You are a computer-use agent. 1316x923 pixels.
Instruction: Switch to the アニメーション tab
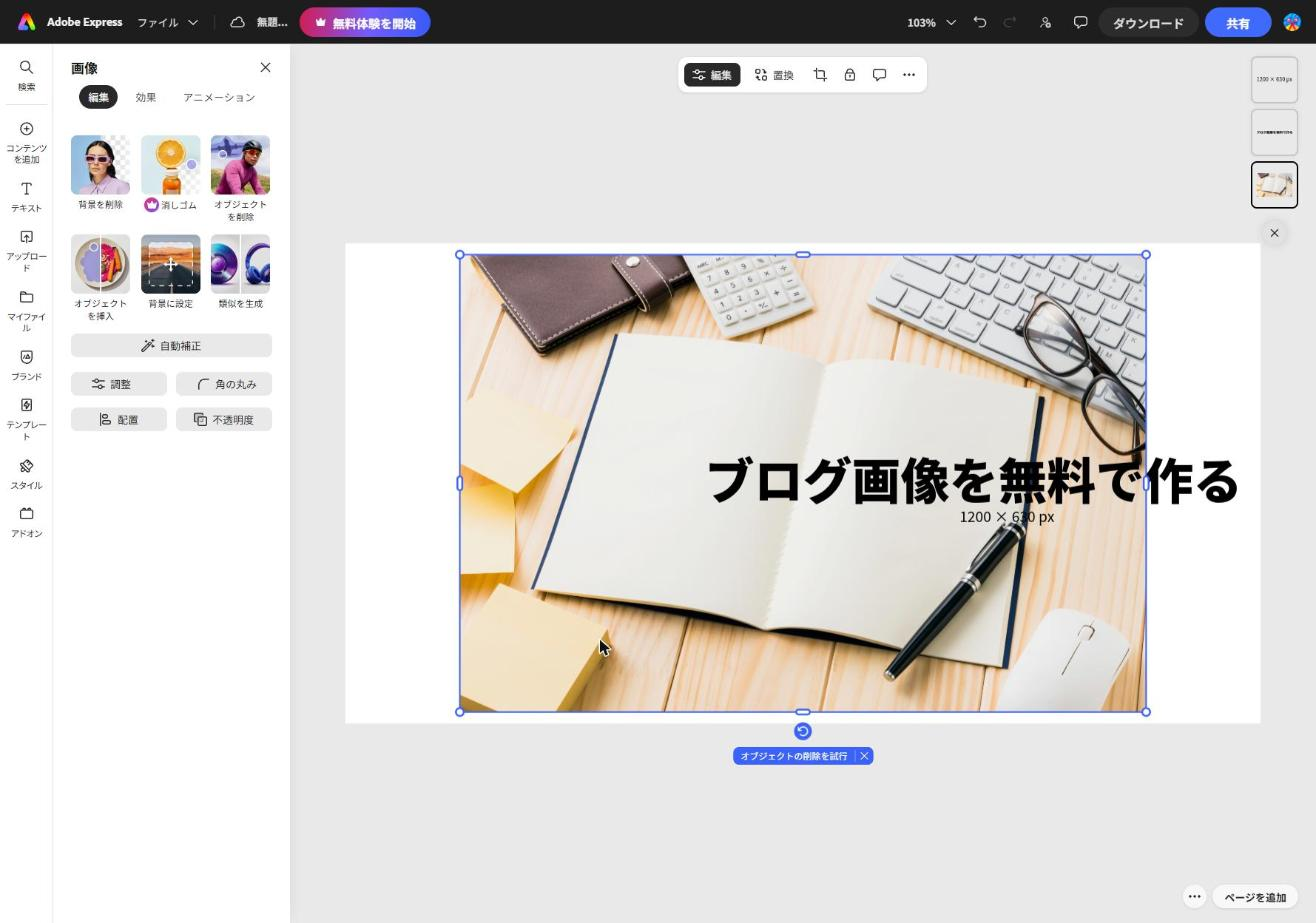click(219, 97)
